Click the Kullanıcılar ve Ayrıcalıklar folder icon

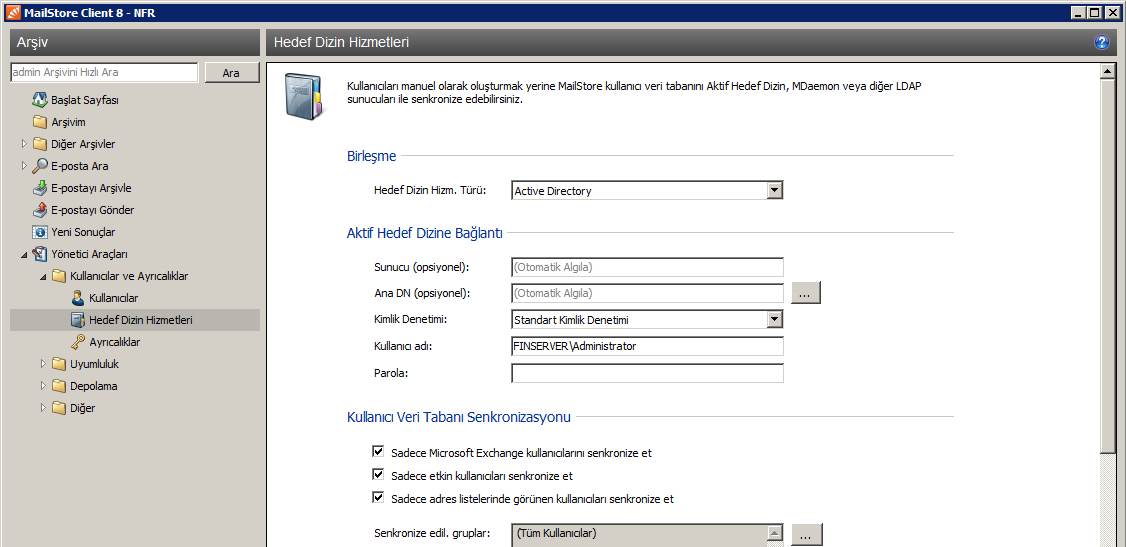click(x=59, y=276)
